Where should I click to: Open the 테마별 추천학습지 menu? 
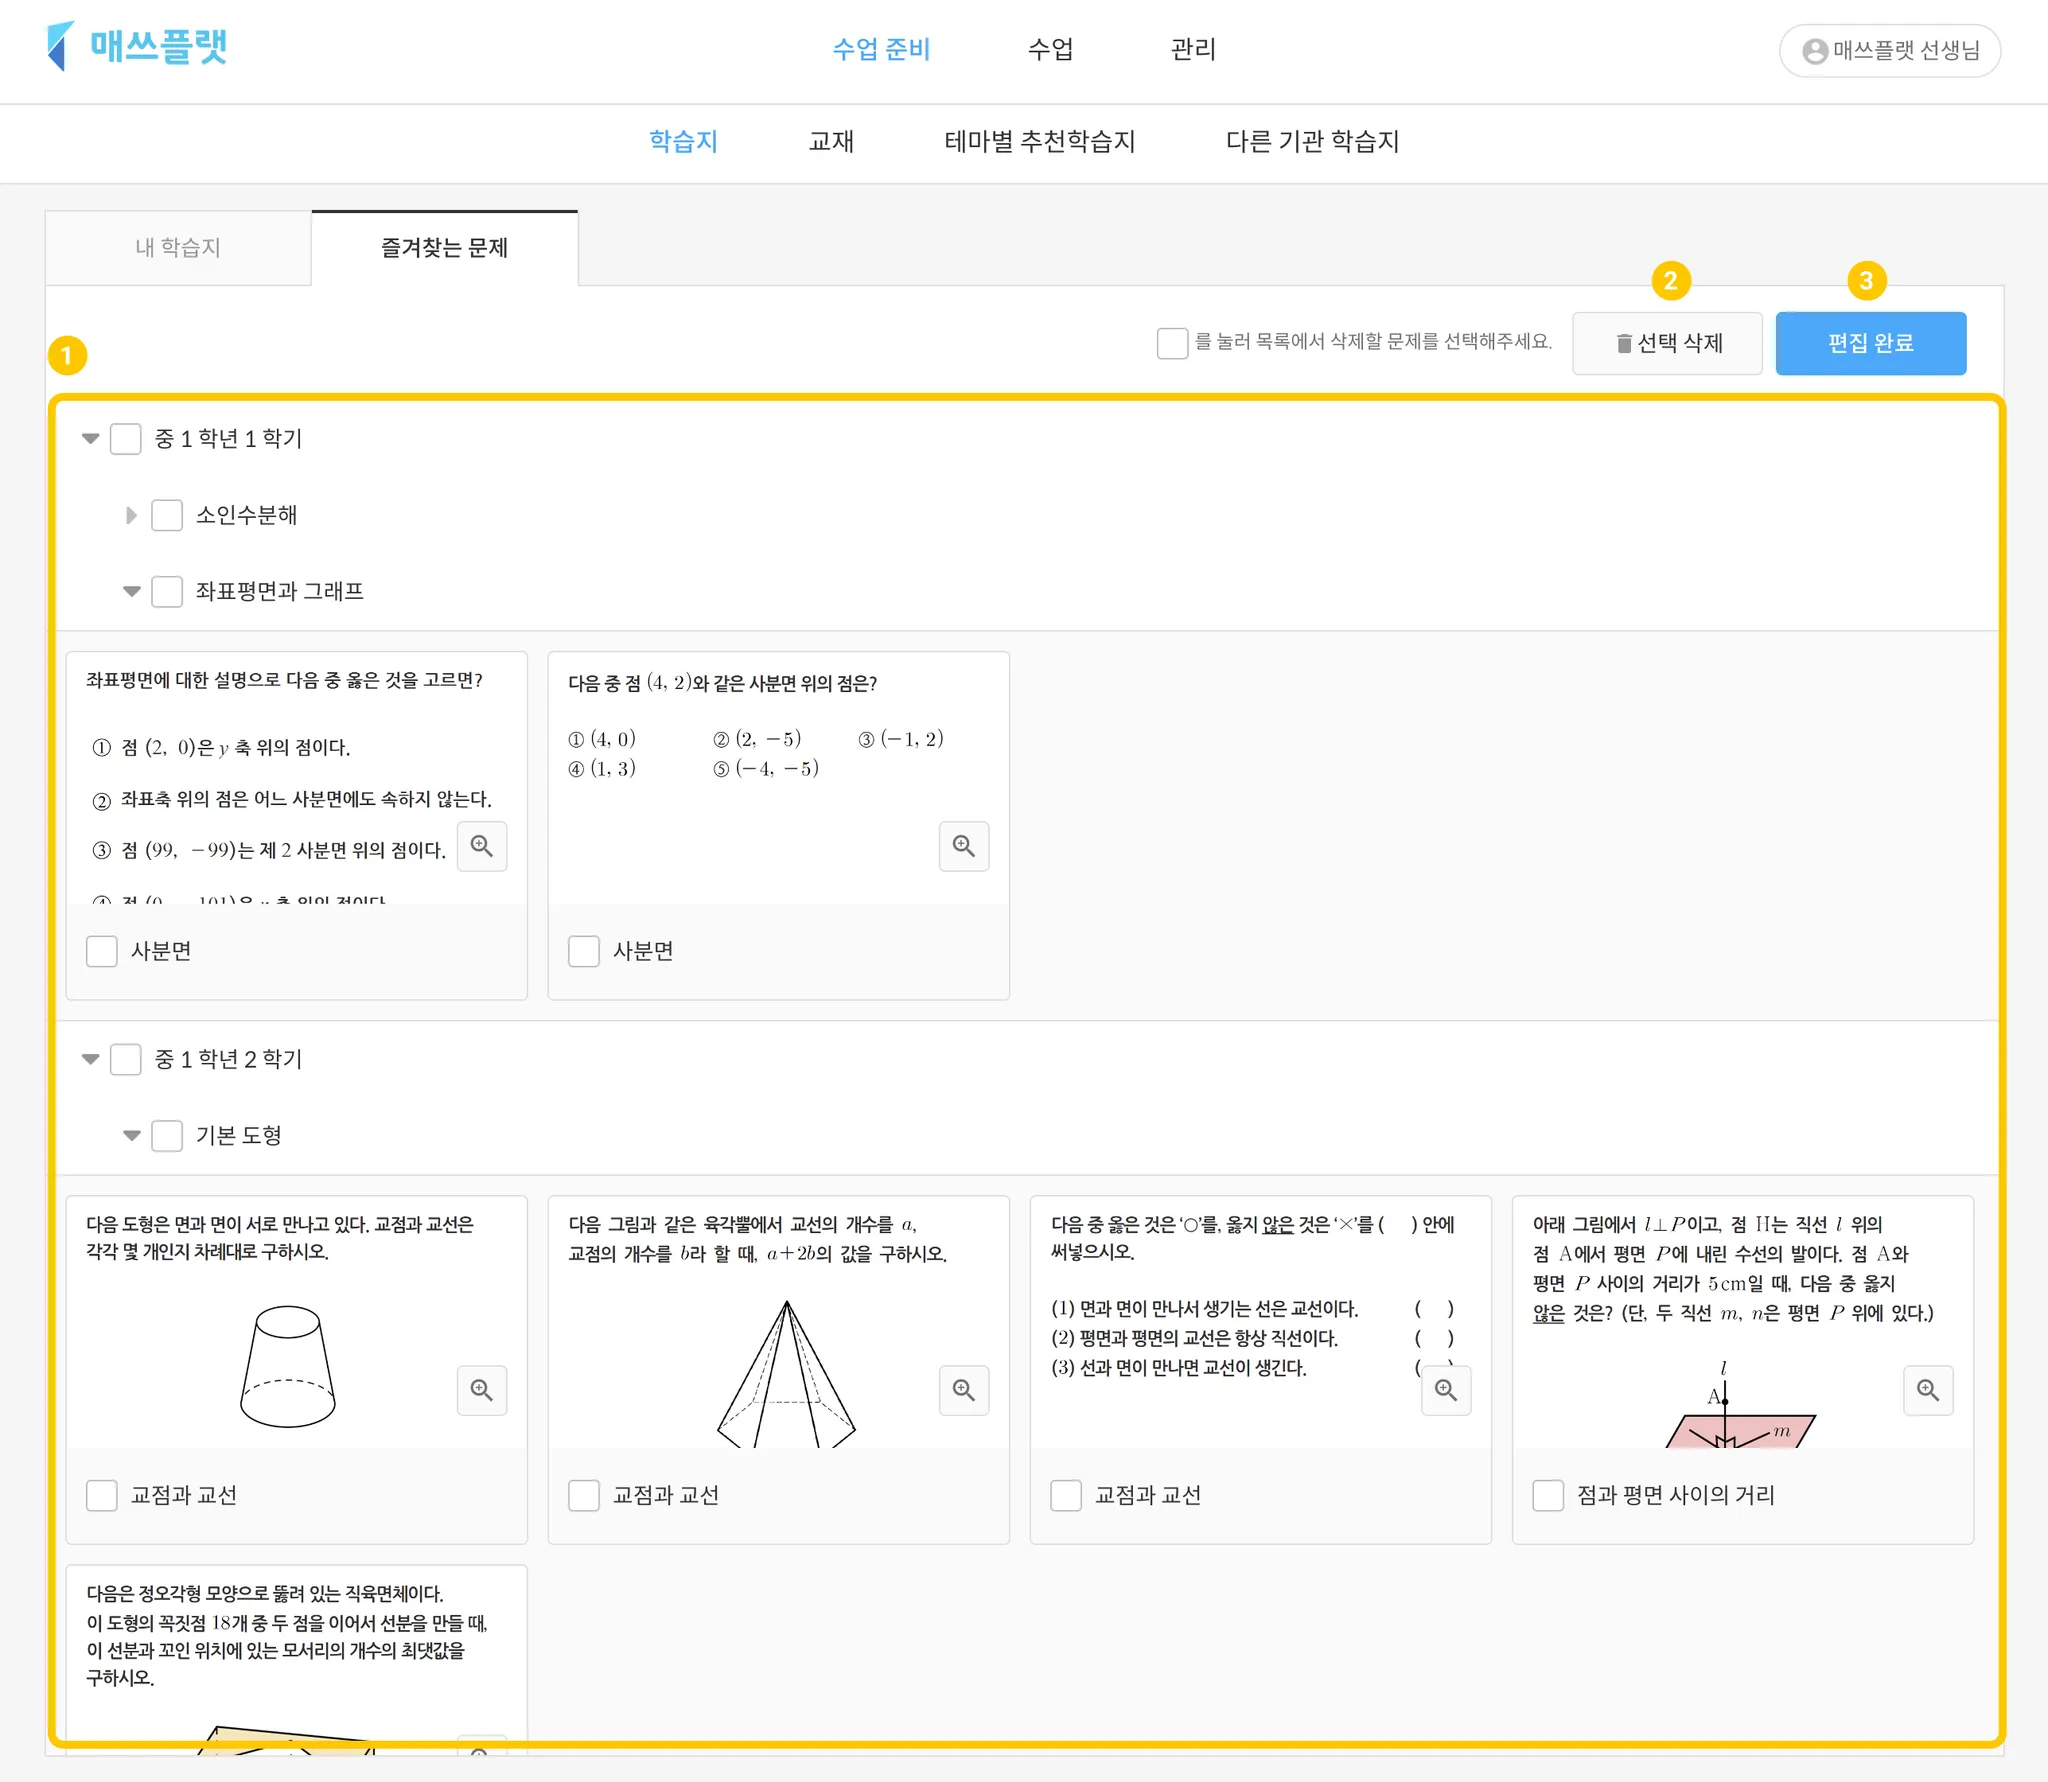tap(1039, 141)
